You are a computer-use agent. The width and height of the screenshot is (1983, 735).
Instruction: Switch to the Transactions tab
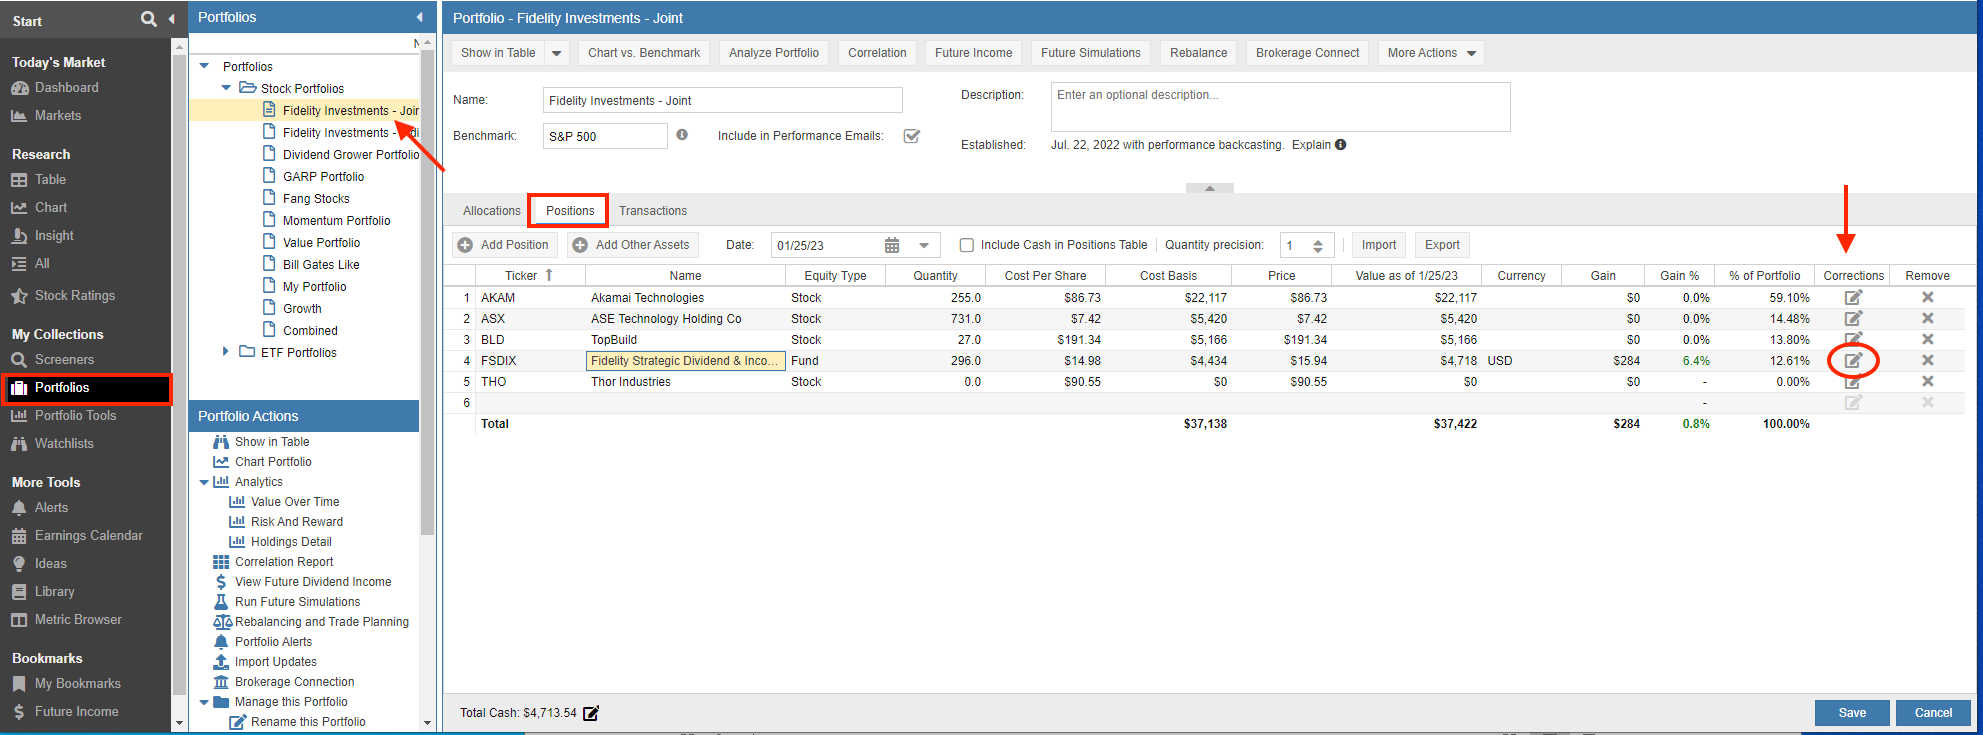click(x=653, y=211)
